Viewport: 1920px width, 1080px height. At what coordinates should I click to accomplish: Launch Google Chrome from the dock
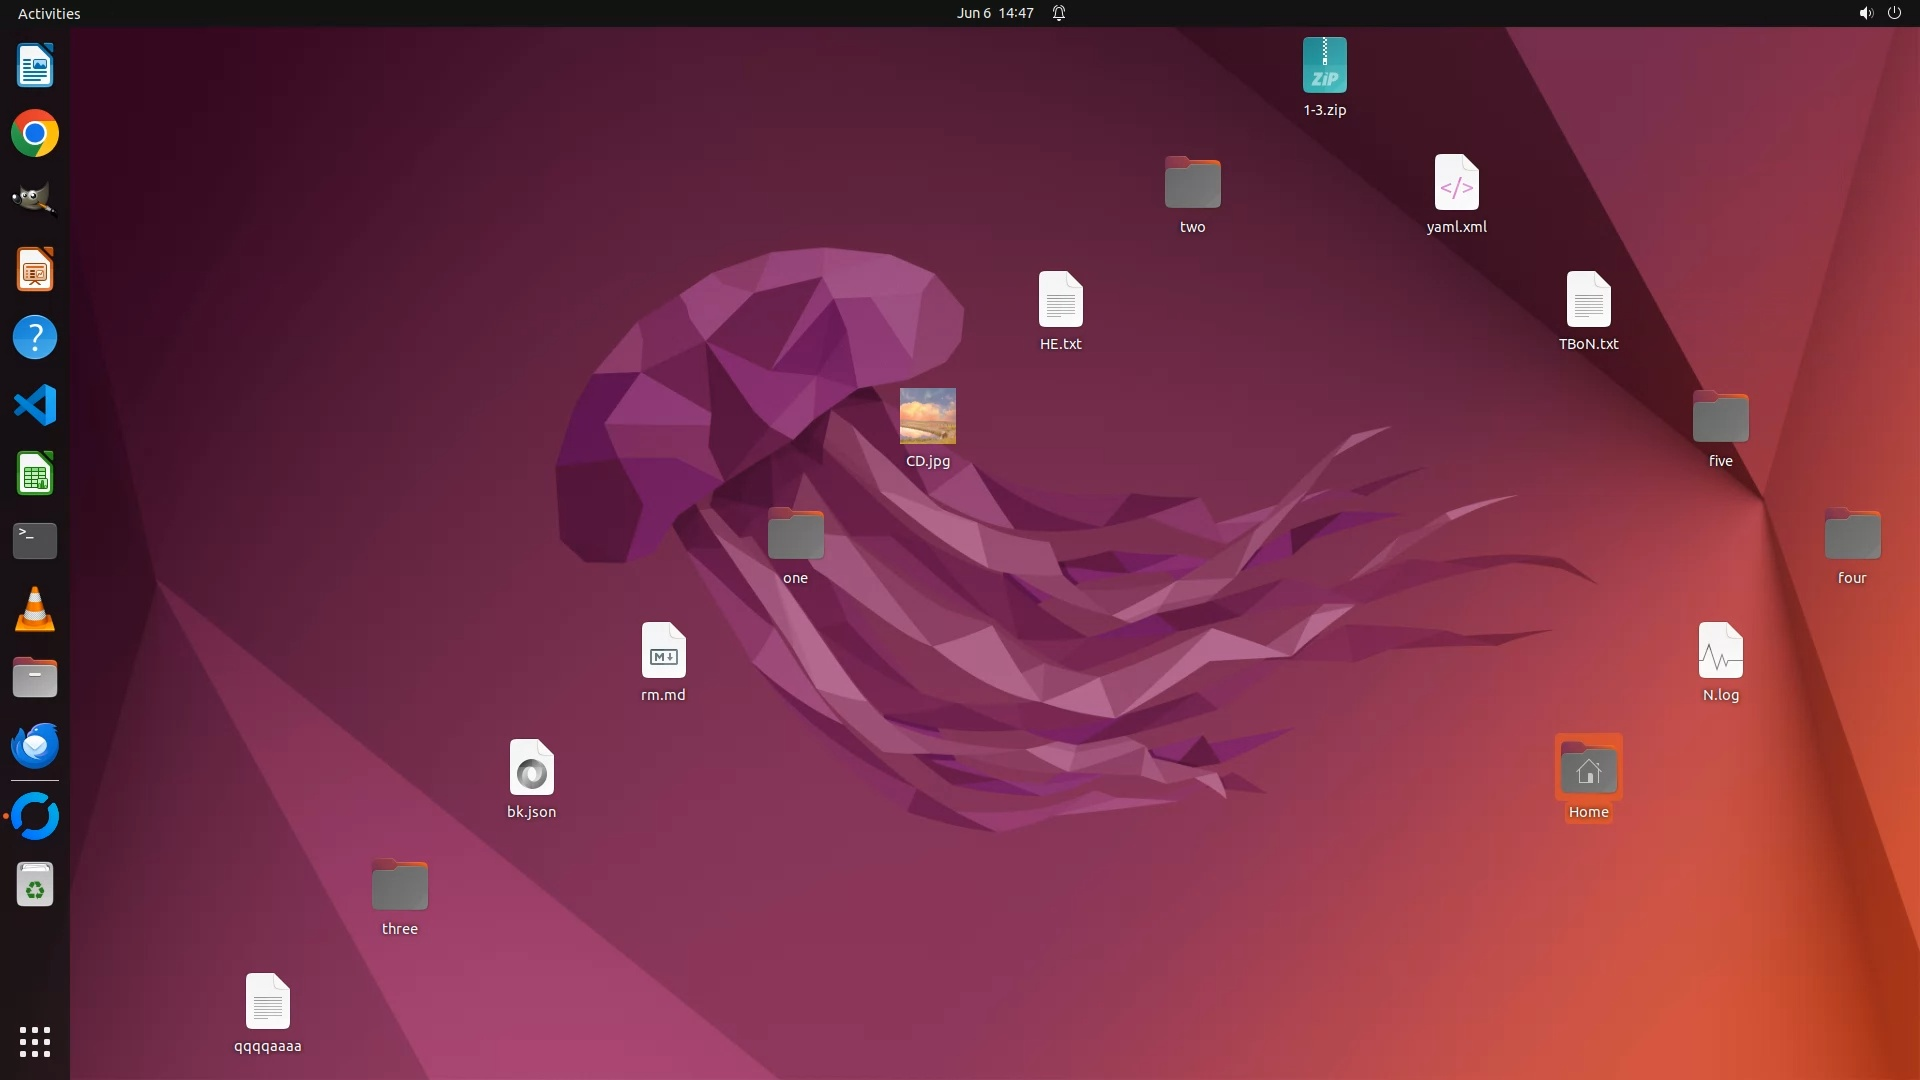click(x=35, y=134)
